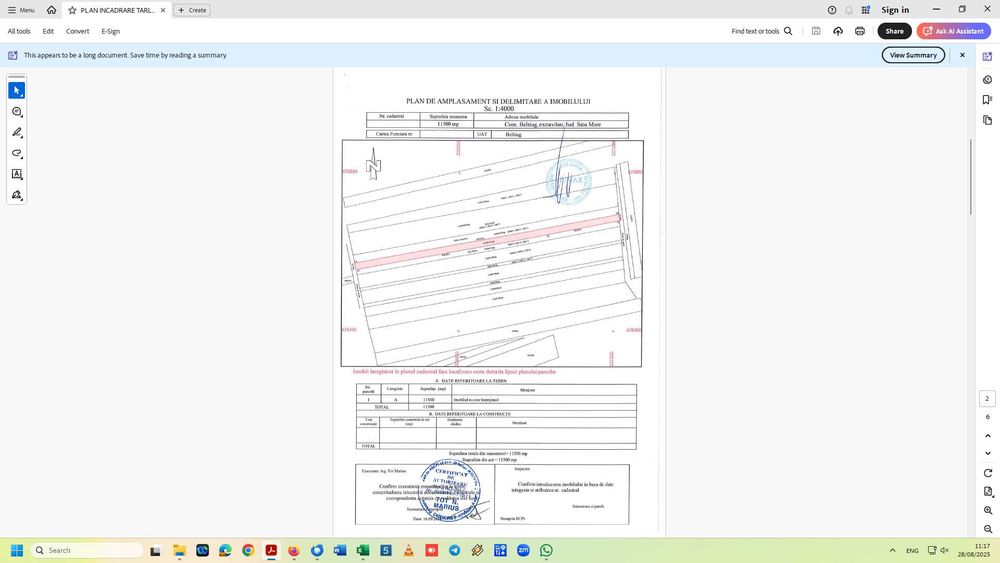Open the Convert menu
1000x563 pixels.
click(x=77, y=31)
